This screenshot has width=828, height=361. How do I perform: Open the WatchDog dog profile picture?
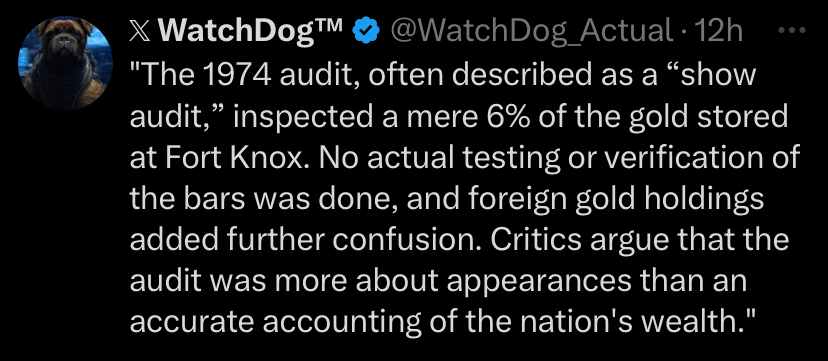coord(65,63)
